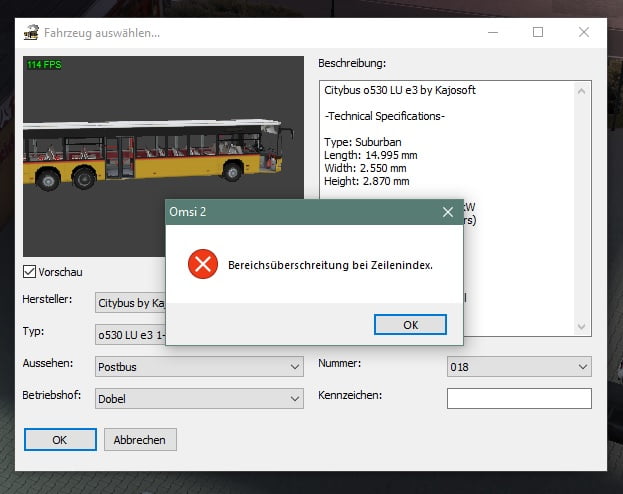
Task: Close the Fahrzeug auswählen window
Action: point(584,32)
